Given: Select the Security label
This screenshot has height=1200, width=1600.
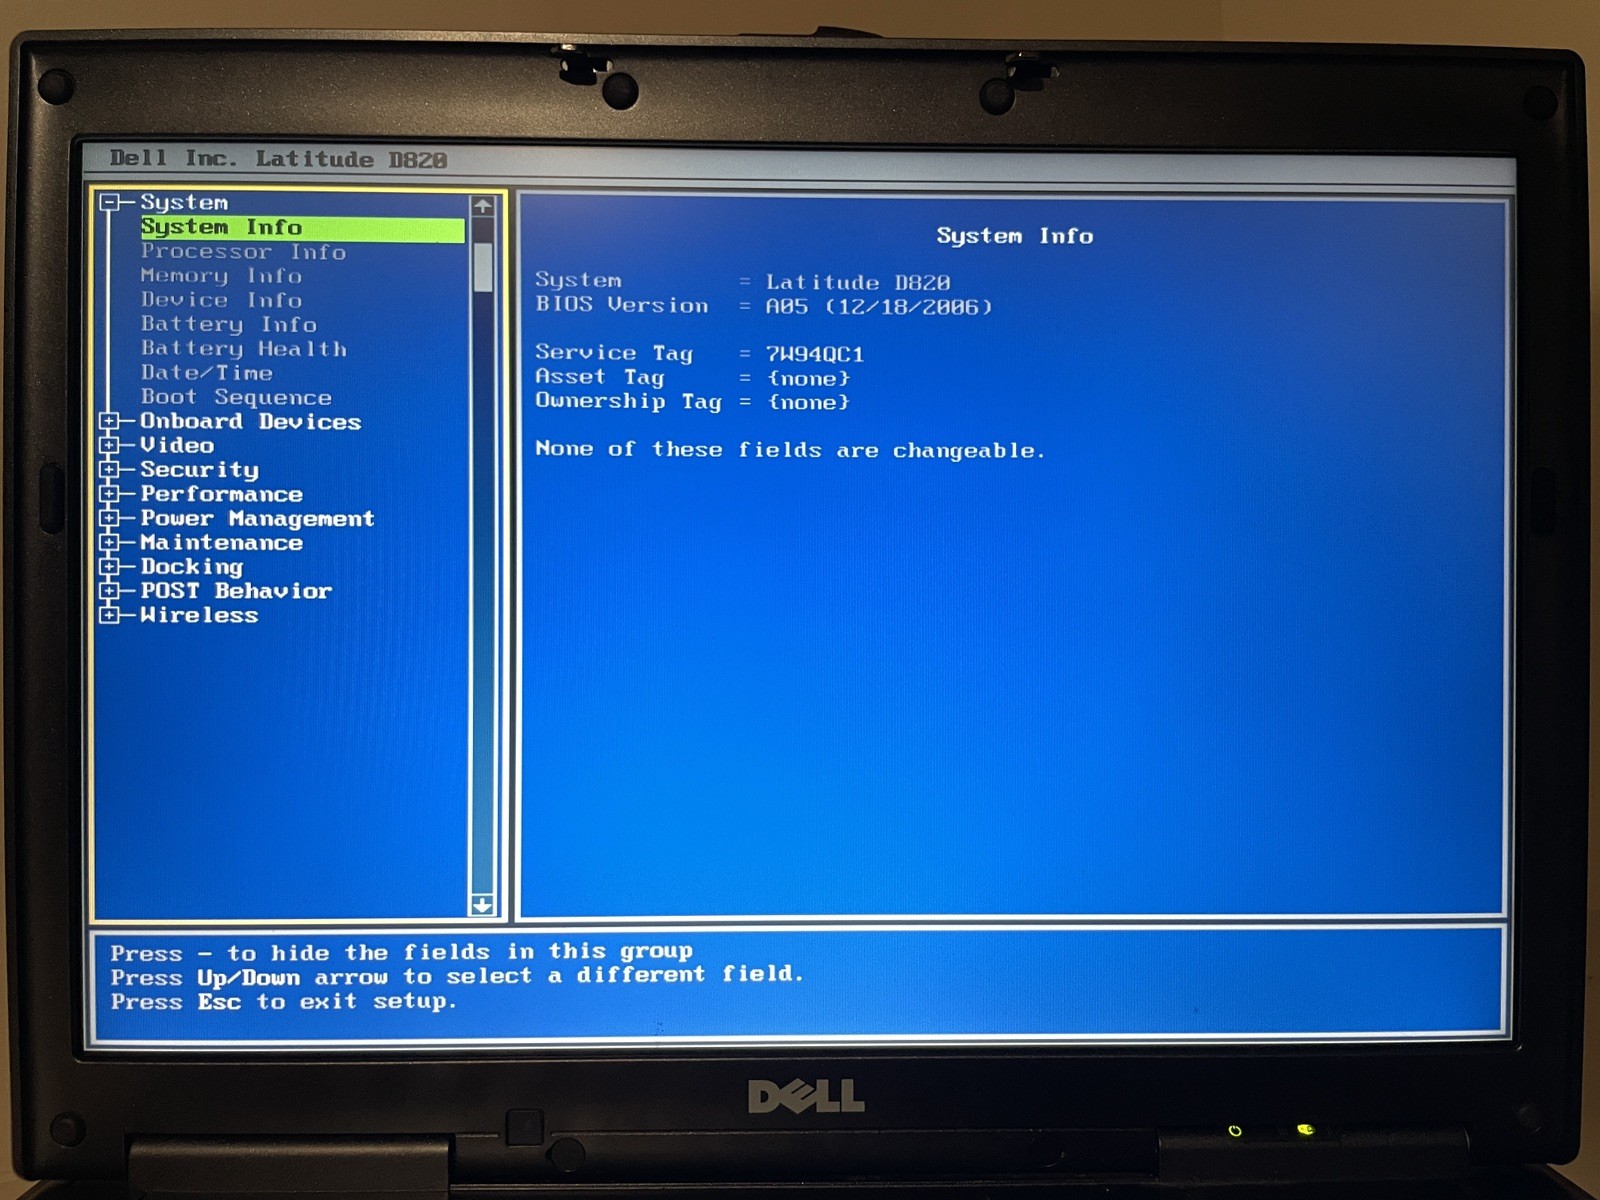Looking at the screenshot, I should point(199,470).
